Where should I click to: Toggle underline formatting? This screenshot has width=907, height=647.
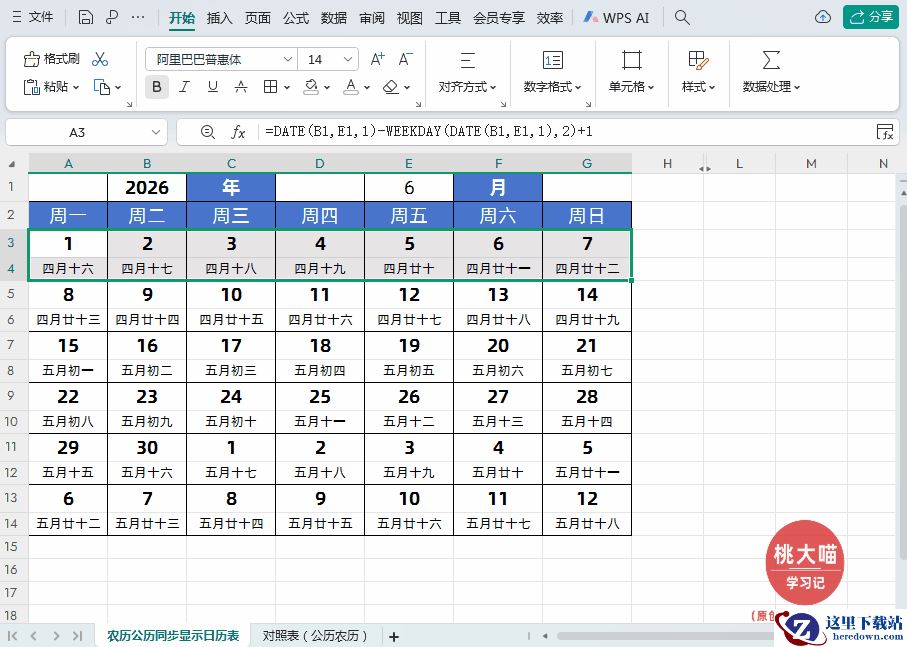[x=213, y=87]
